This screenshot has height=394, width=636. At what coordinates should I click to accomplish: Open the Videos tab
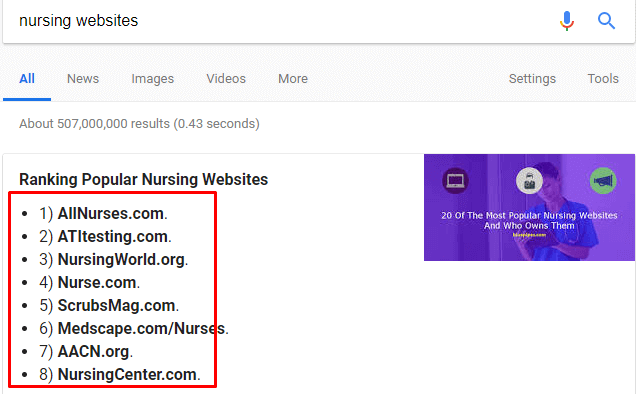click(x=226, y=78)
